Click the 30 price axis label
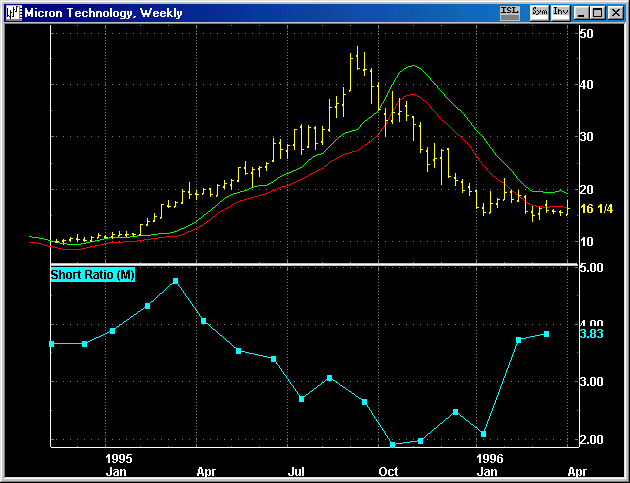 [587, 137]
